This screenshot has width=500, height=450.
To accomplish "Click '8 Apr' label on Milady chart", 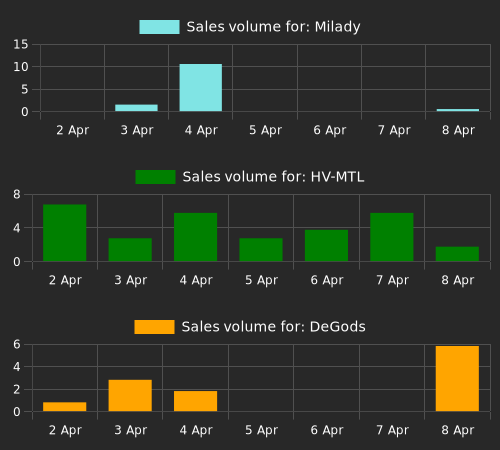I will [x=458, y=130].
